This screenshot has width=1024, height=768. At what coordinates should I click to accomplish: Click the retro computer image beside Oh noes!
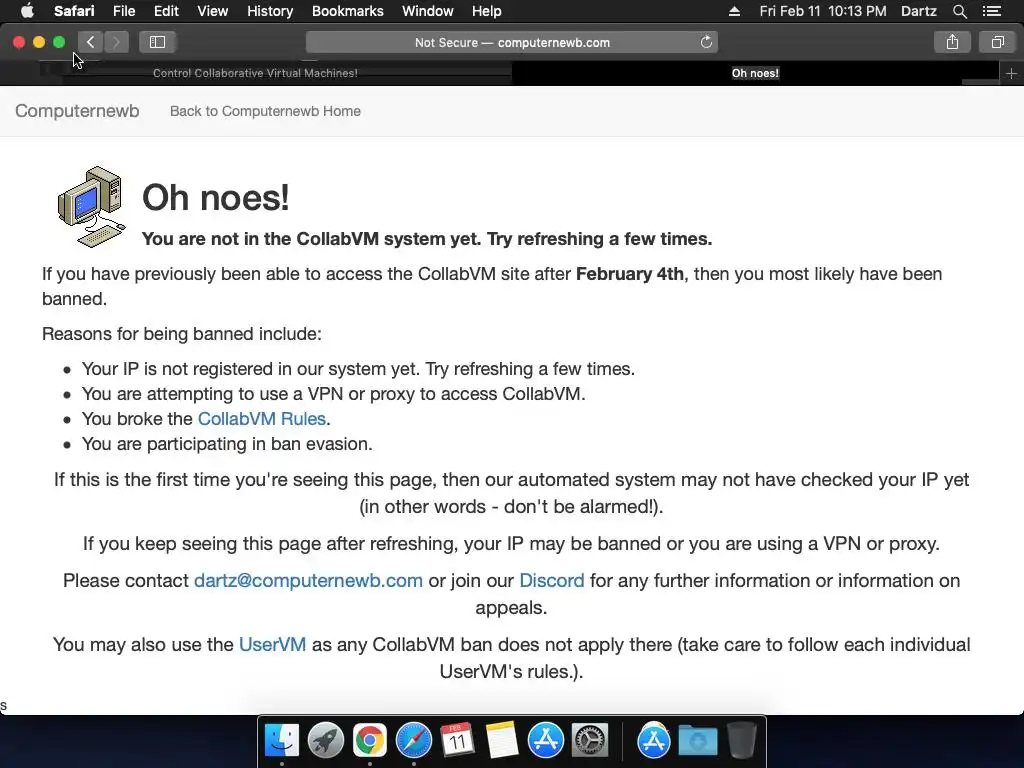91,206
